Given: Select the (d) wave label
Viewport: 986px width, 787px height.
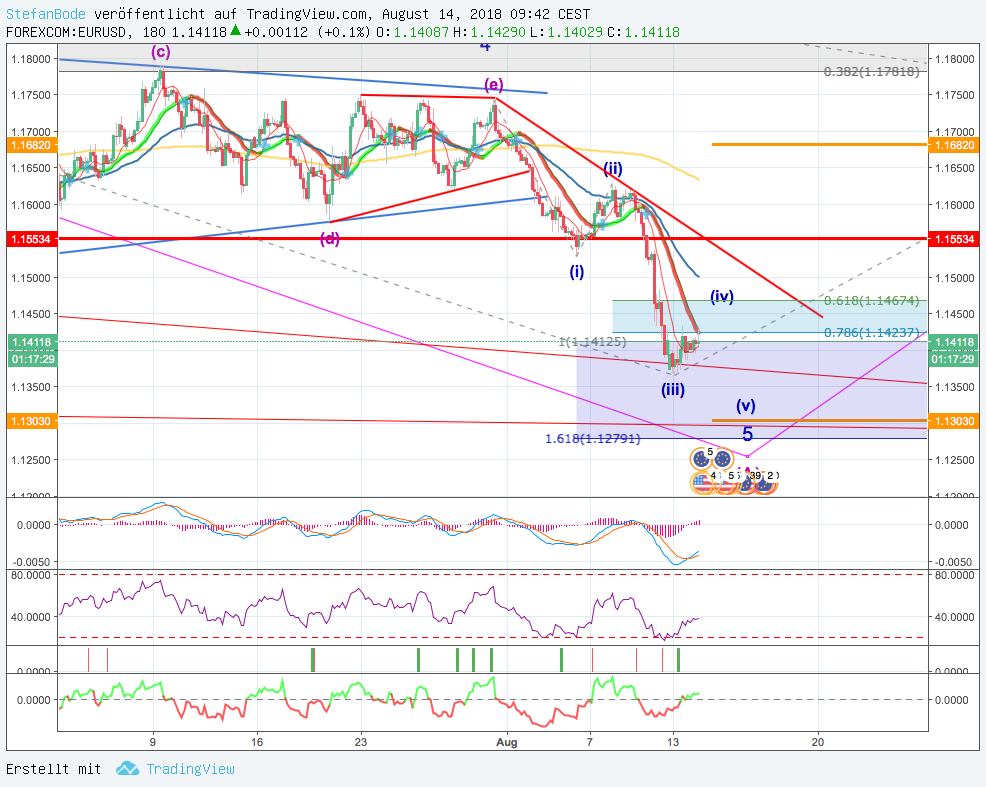Looking at the screenshot, I should coord(330,238).
